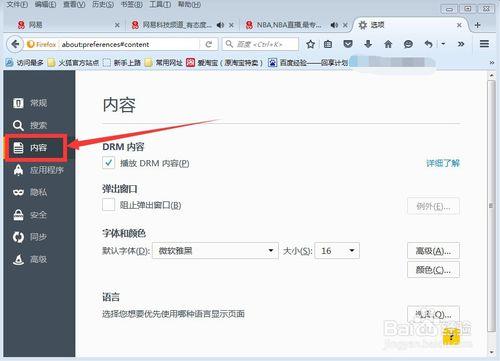Open a new tab with plus
Screen dimensions: 500x361
477,25
